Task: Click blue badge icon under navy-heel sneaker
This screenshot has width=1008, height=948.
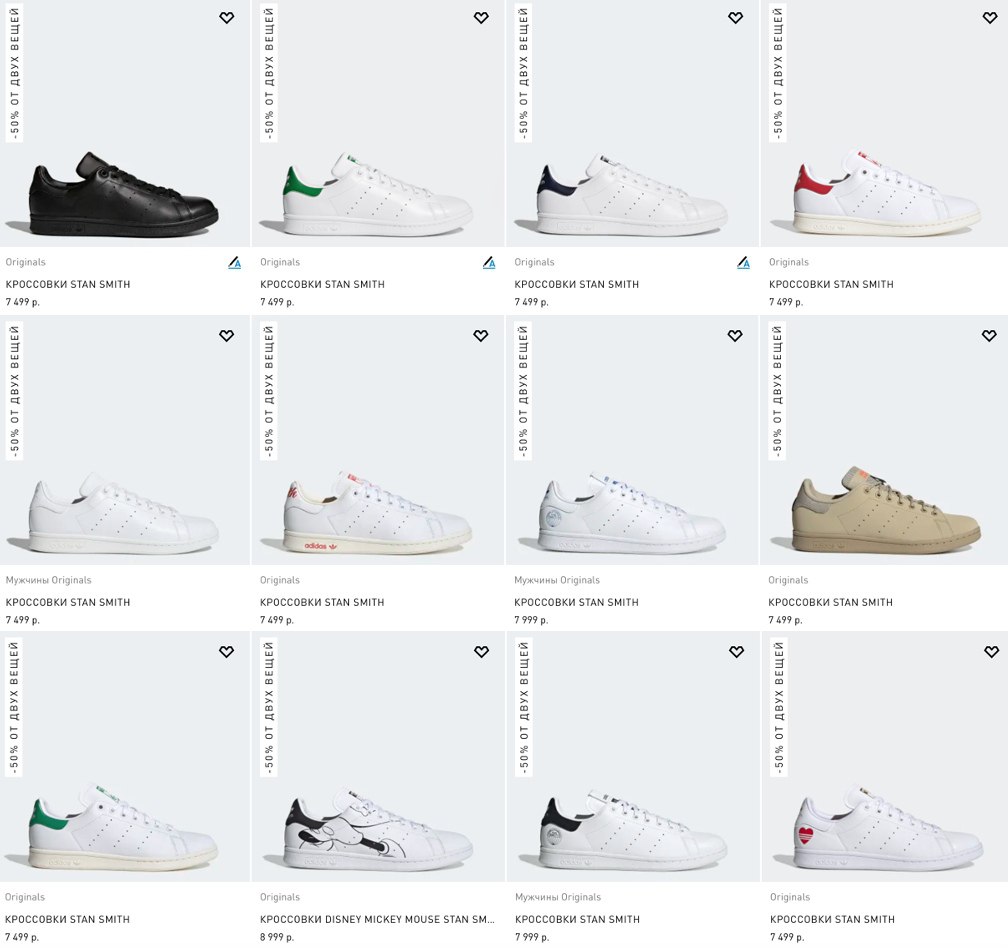Action: [744, 262]
